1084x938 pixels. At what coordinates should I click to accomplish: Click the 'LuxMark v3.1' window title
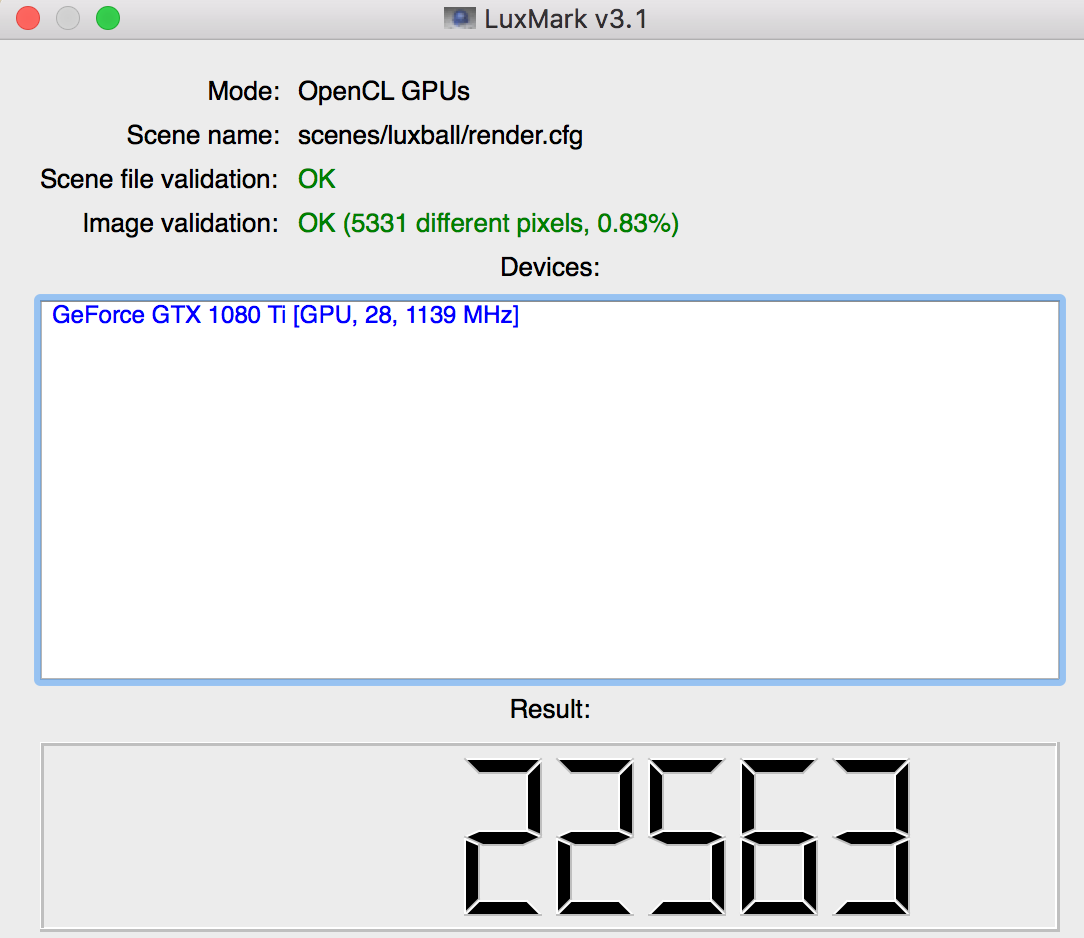coord(566,19)
